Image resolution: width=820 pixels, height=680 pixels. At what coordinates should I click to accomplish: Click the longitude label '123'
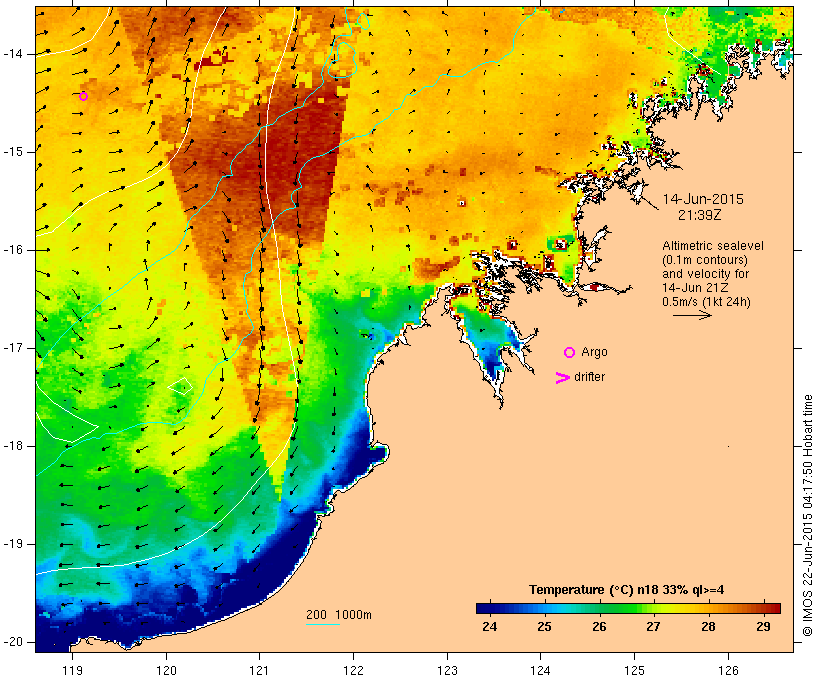coord(447,670)
